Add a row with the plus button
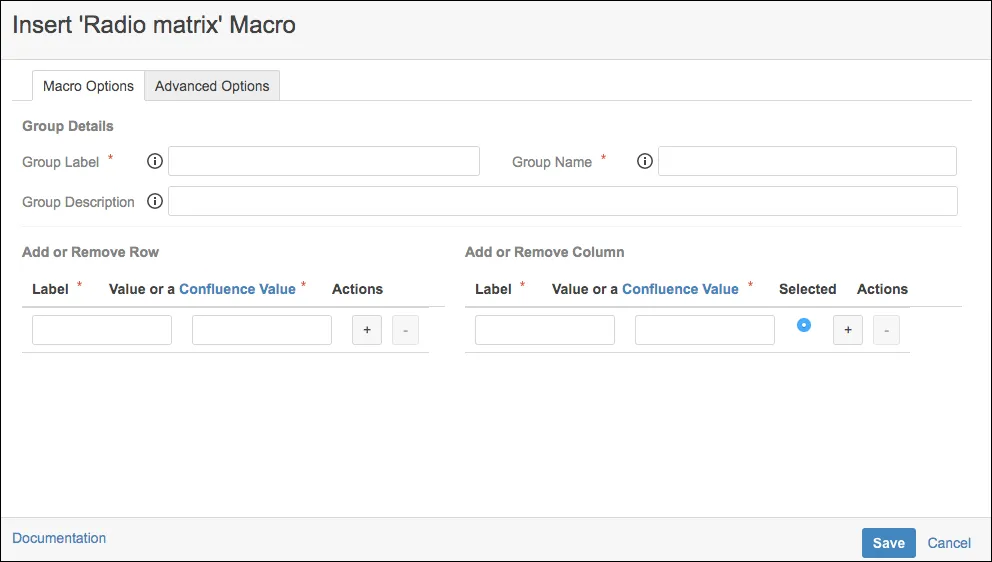The height and width of the screenshot is (562, 992). (x=367, y=330)
